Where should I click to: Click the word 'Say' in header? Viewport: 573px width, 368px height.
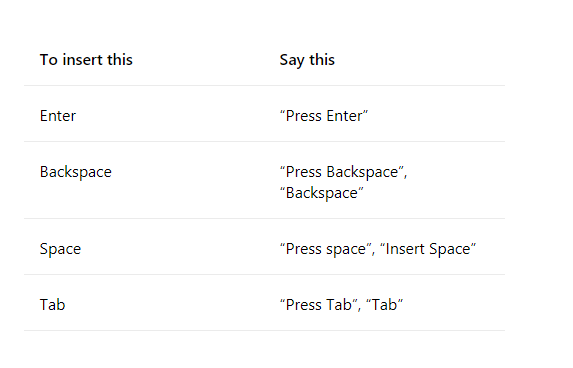pos(292,61)
